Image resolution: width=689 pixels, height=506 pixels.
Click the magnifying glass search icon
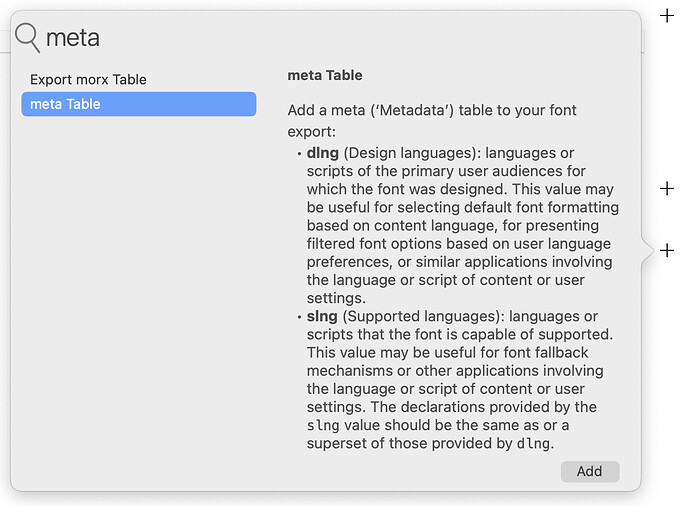pos(27,38)
